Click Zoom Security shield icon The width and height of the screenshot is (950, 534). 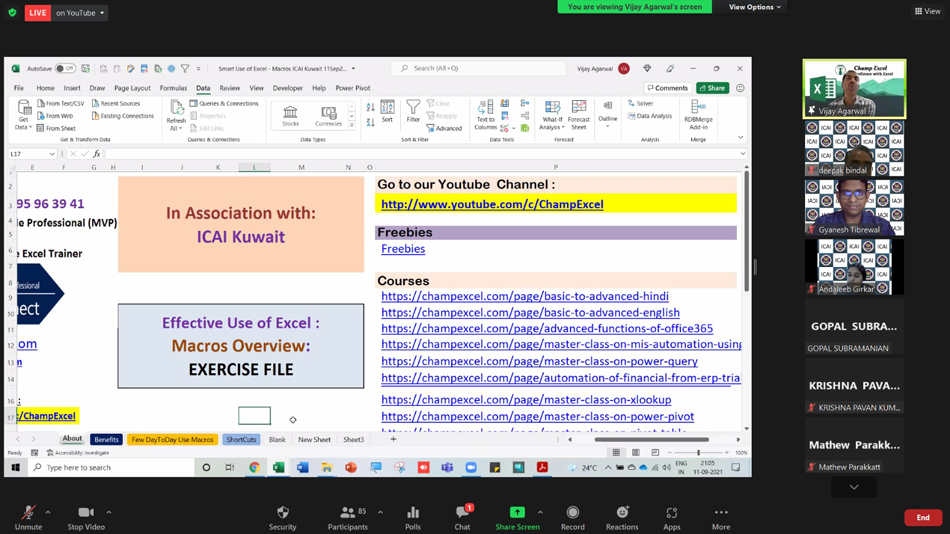point(282,518)
